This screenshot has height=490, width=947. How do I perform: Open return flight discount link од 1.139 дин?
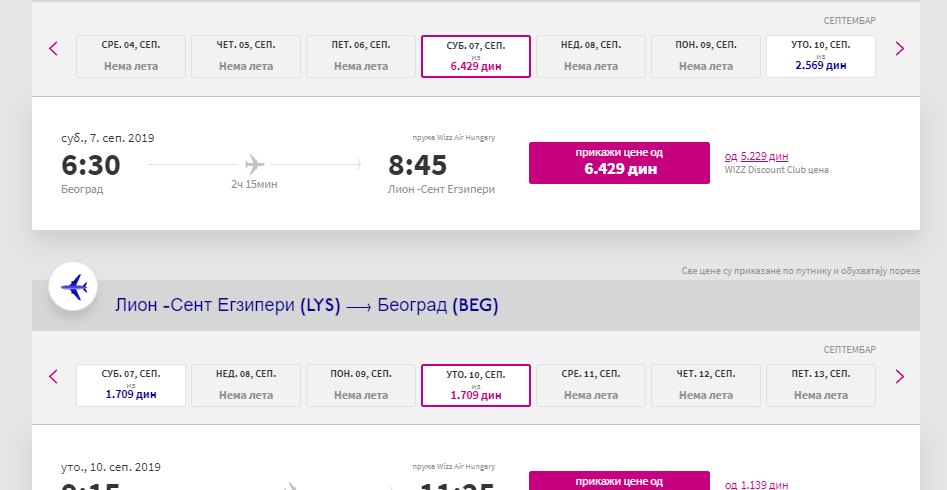point(756,485)
